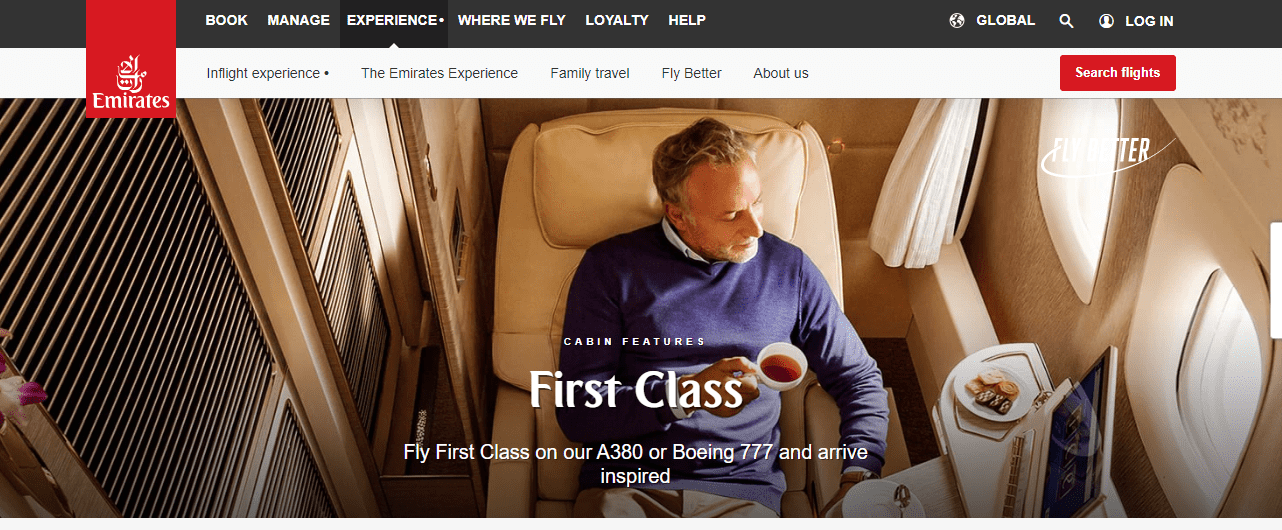Open the BOOK menu
This screenshot has width=1282, height=530.
point(226,20)
